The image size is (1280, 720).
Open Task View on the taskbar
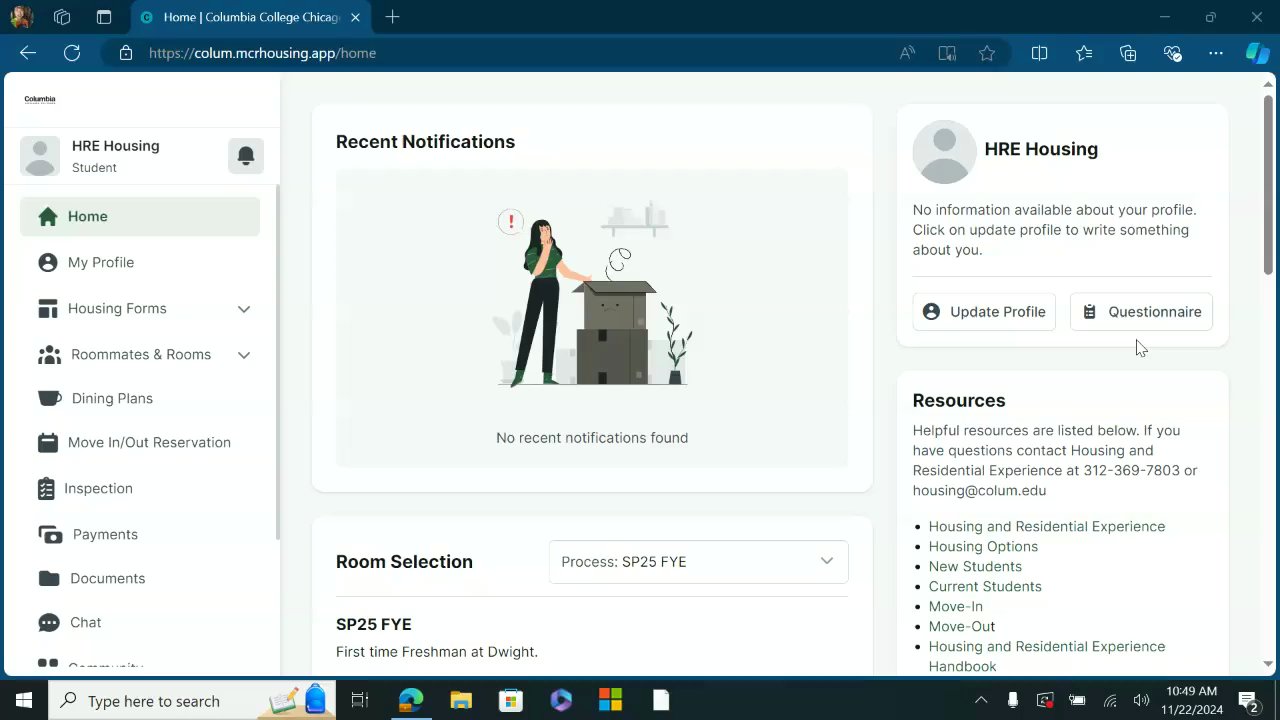coord(360,700)
